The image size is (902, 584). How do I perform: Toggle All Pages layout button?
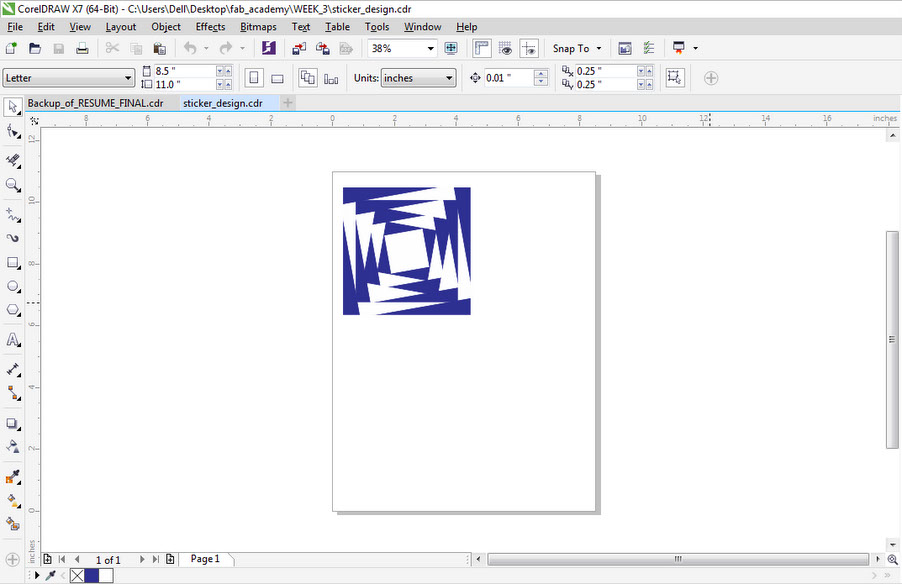[x=308, y=78]
